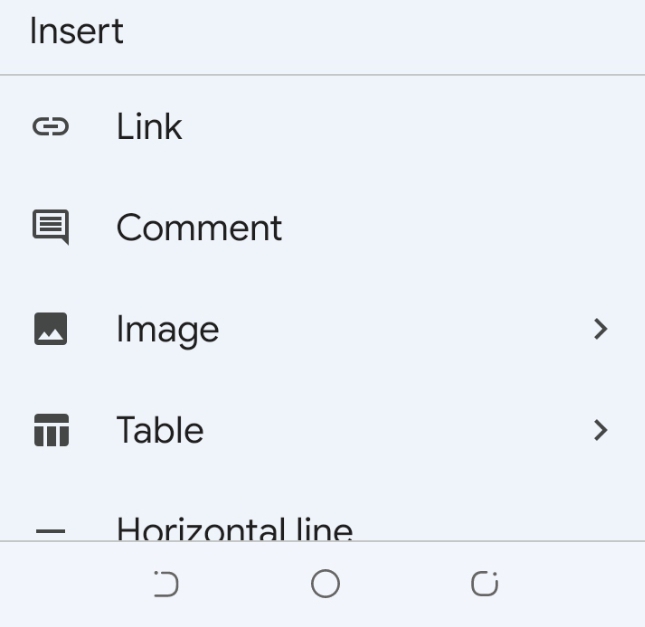Choose the Link menu entry text
Image resolution: width=645 pixels, height=627 pixels.
point(149,127)
